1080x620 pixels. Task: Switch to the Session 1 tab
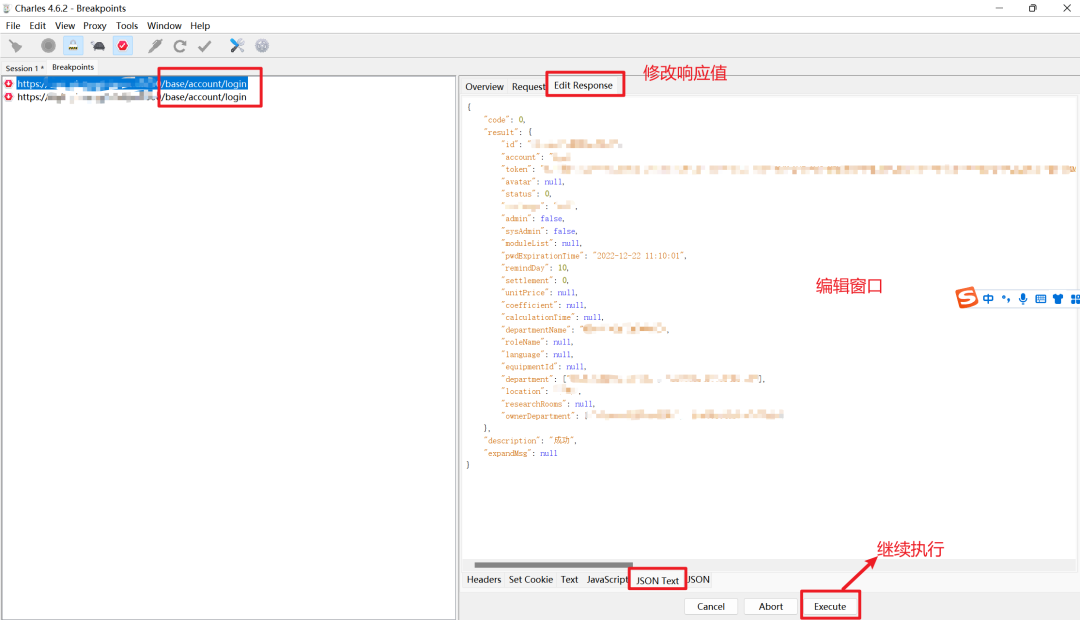[24, 68]
